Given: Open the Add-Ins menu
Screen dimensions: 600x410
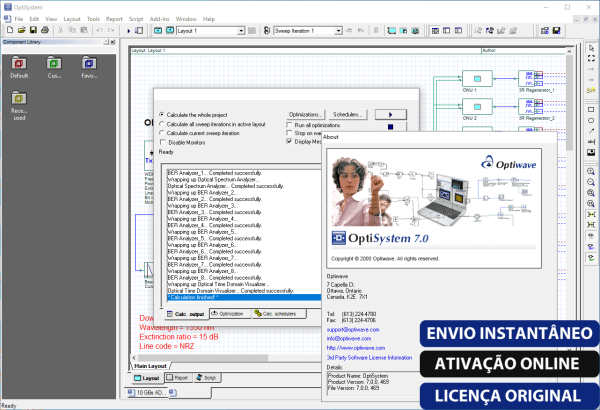Looking at the screenshot, I should click(159, 19).
